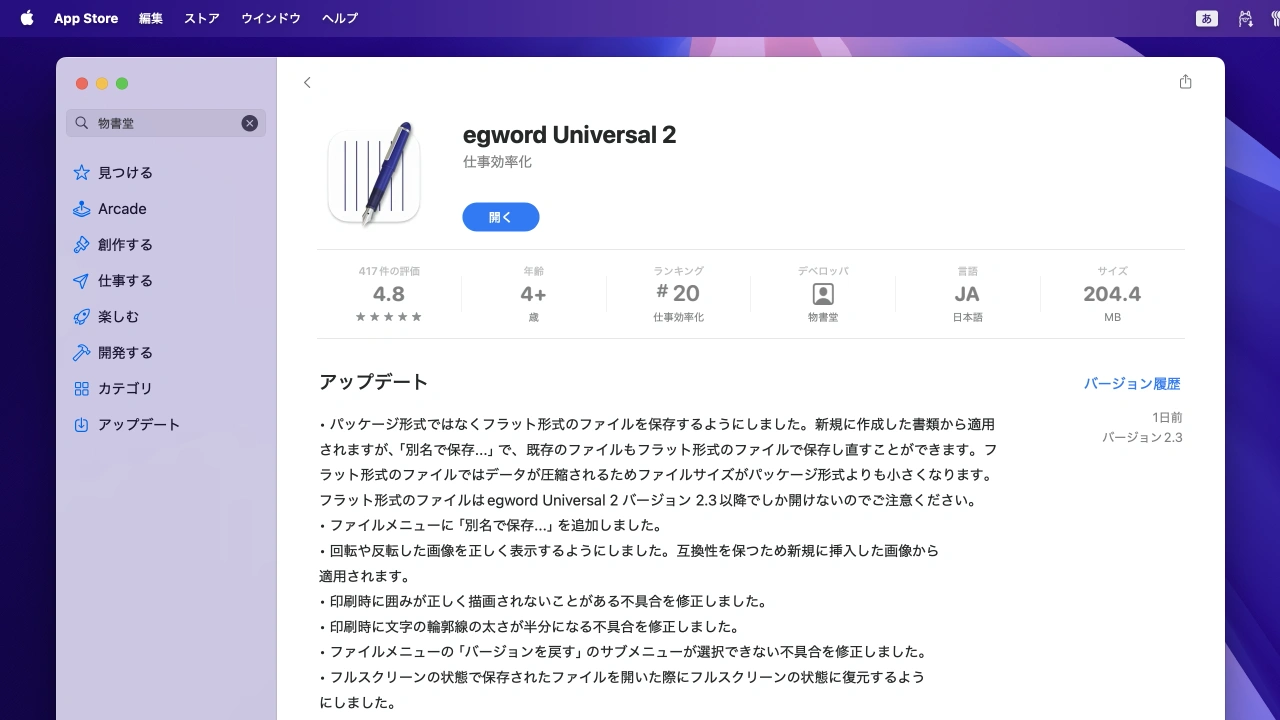The height and width of the screenshot is (720, 1280).
Task: Open the 編集 menu
Action: coord(151,18)
